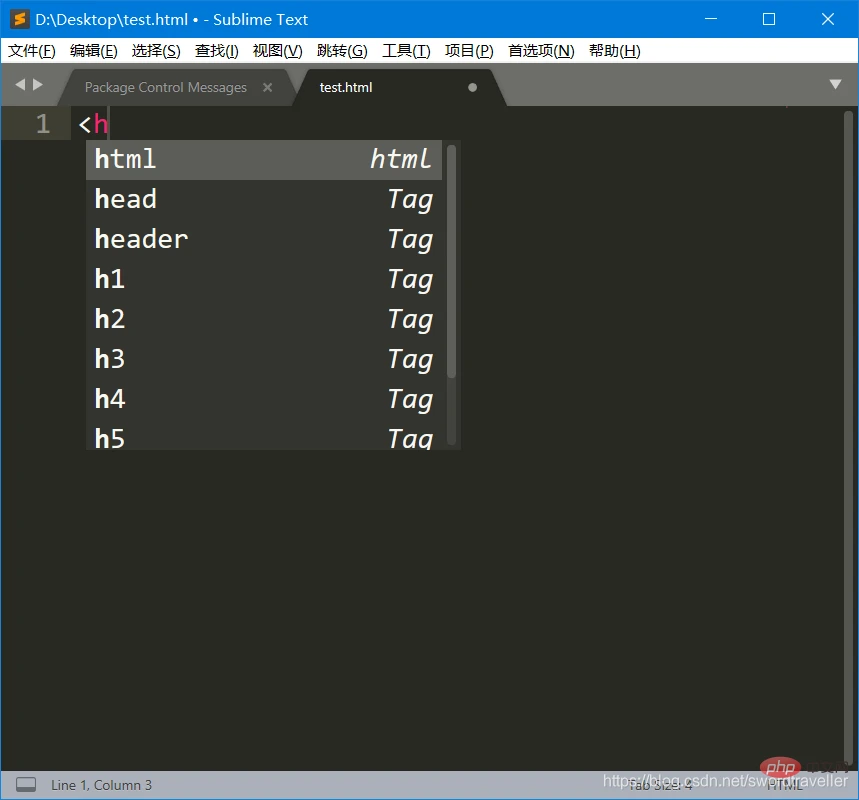Choose the html autocomplete suggestion
This screenshot has width=859, height=800.
click(264, 159)
